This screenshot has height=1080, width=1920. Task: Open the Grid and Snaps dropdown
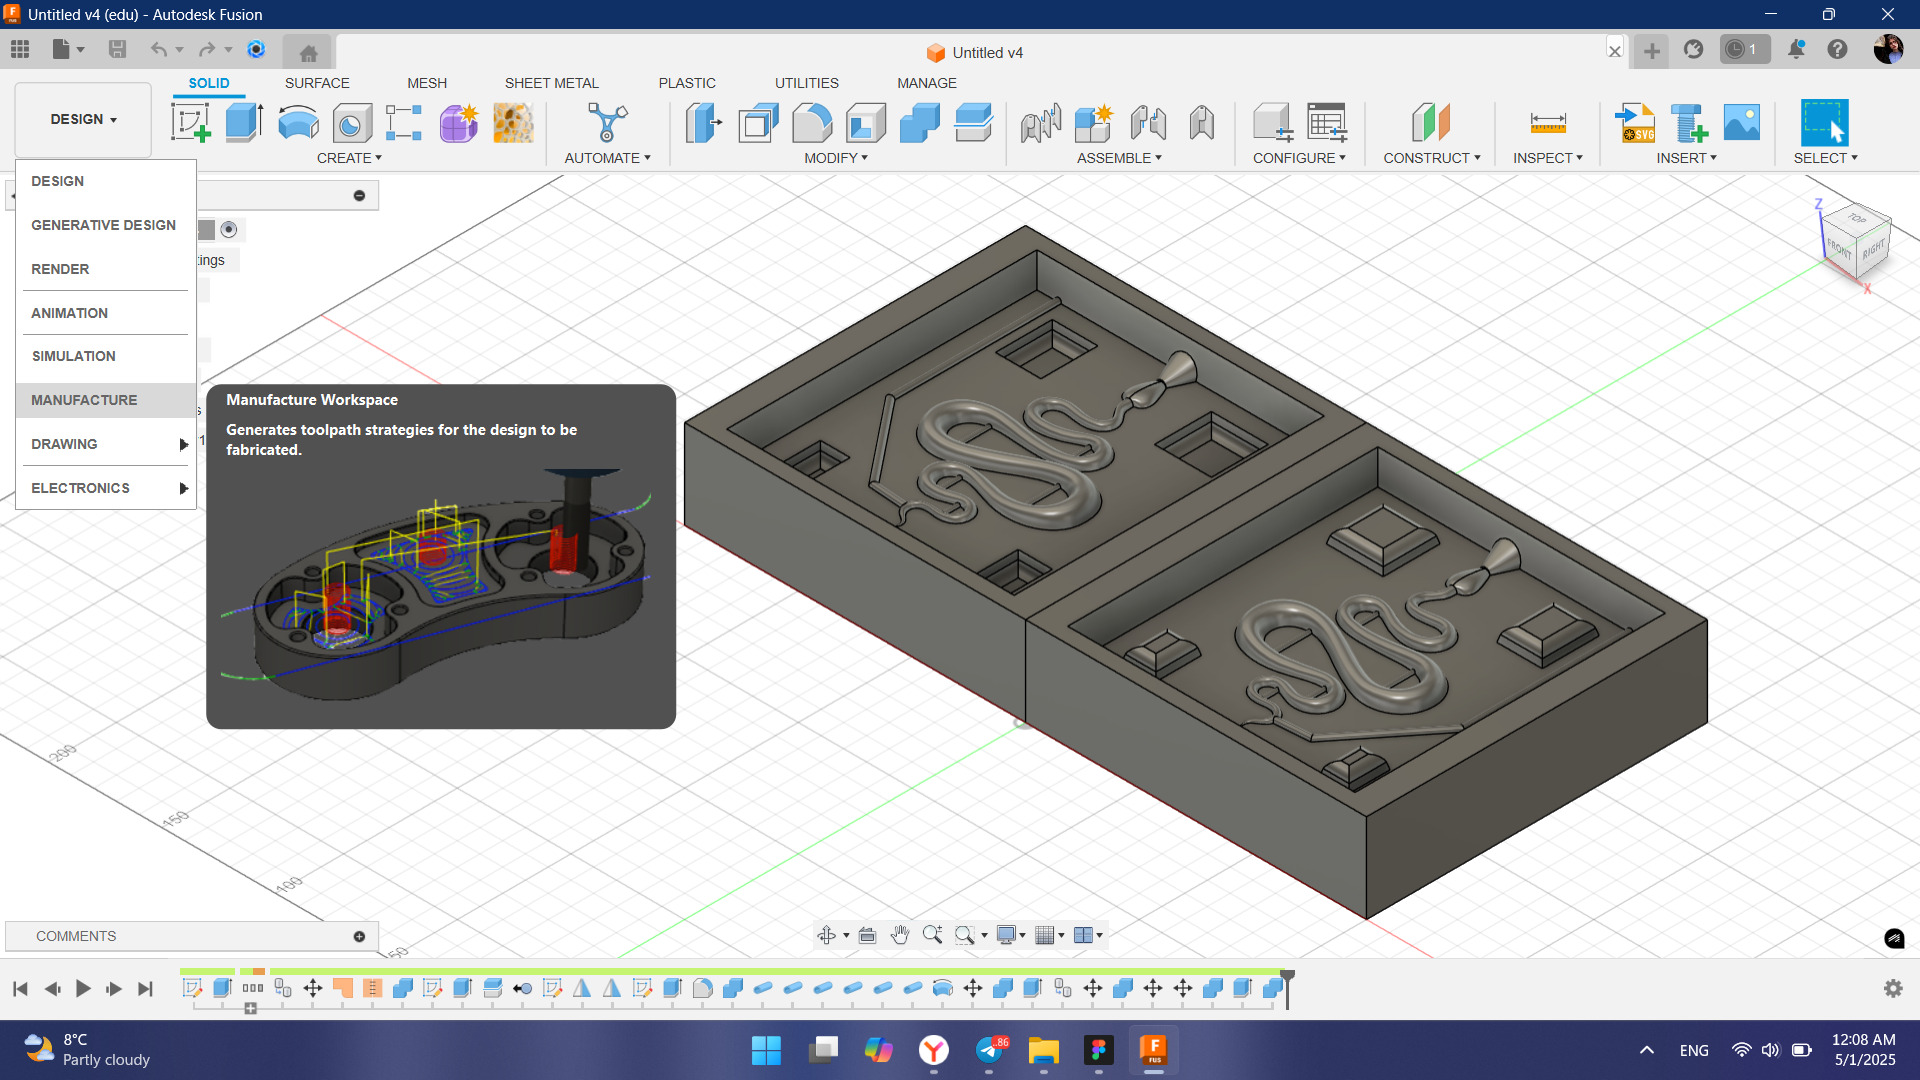pyautogui.click(x=1049, y=935)
